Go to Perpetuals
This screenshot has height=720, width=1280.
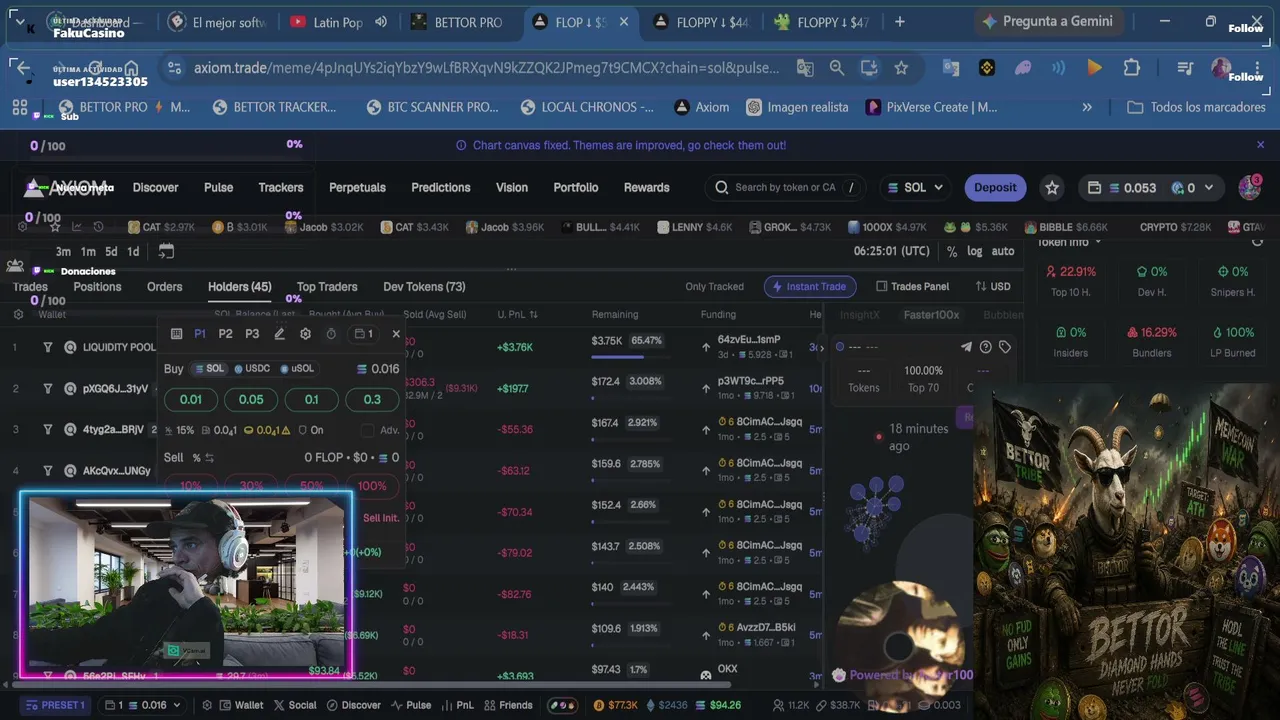pos(357,187)
